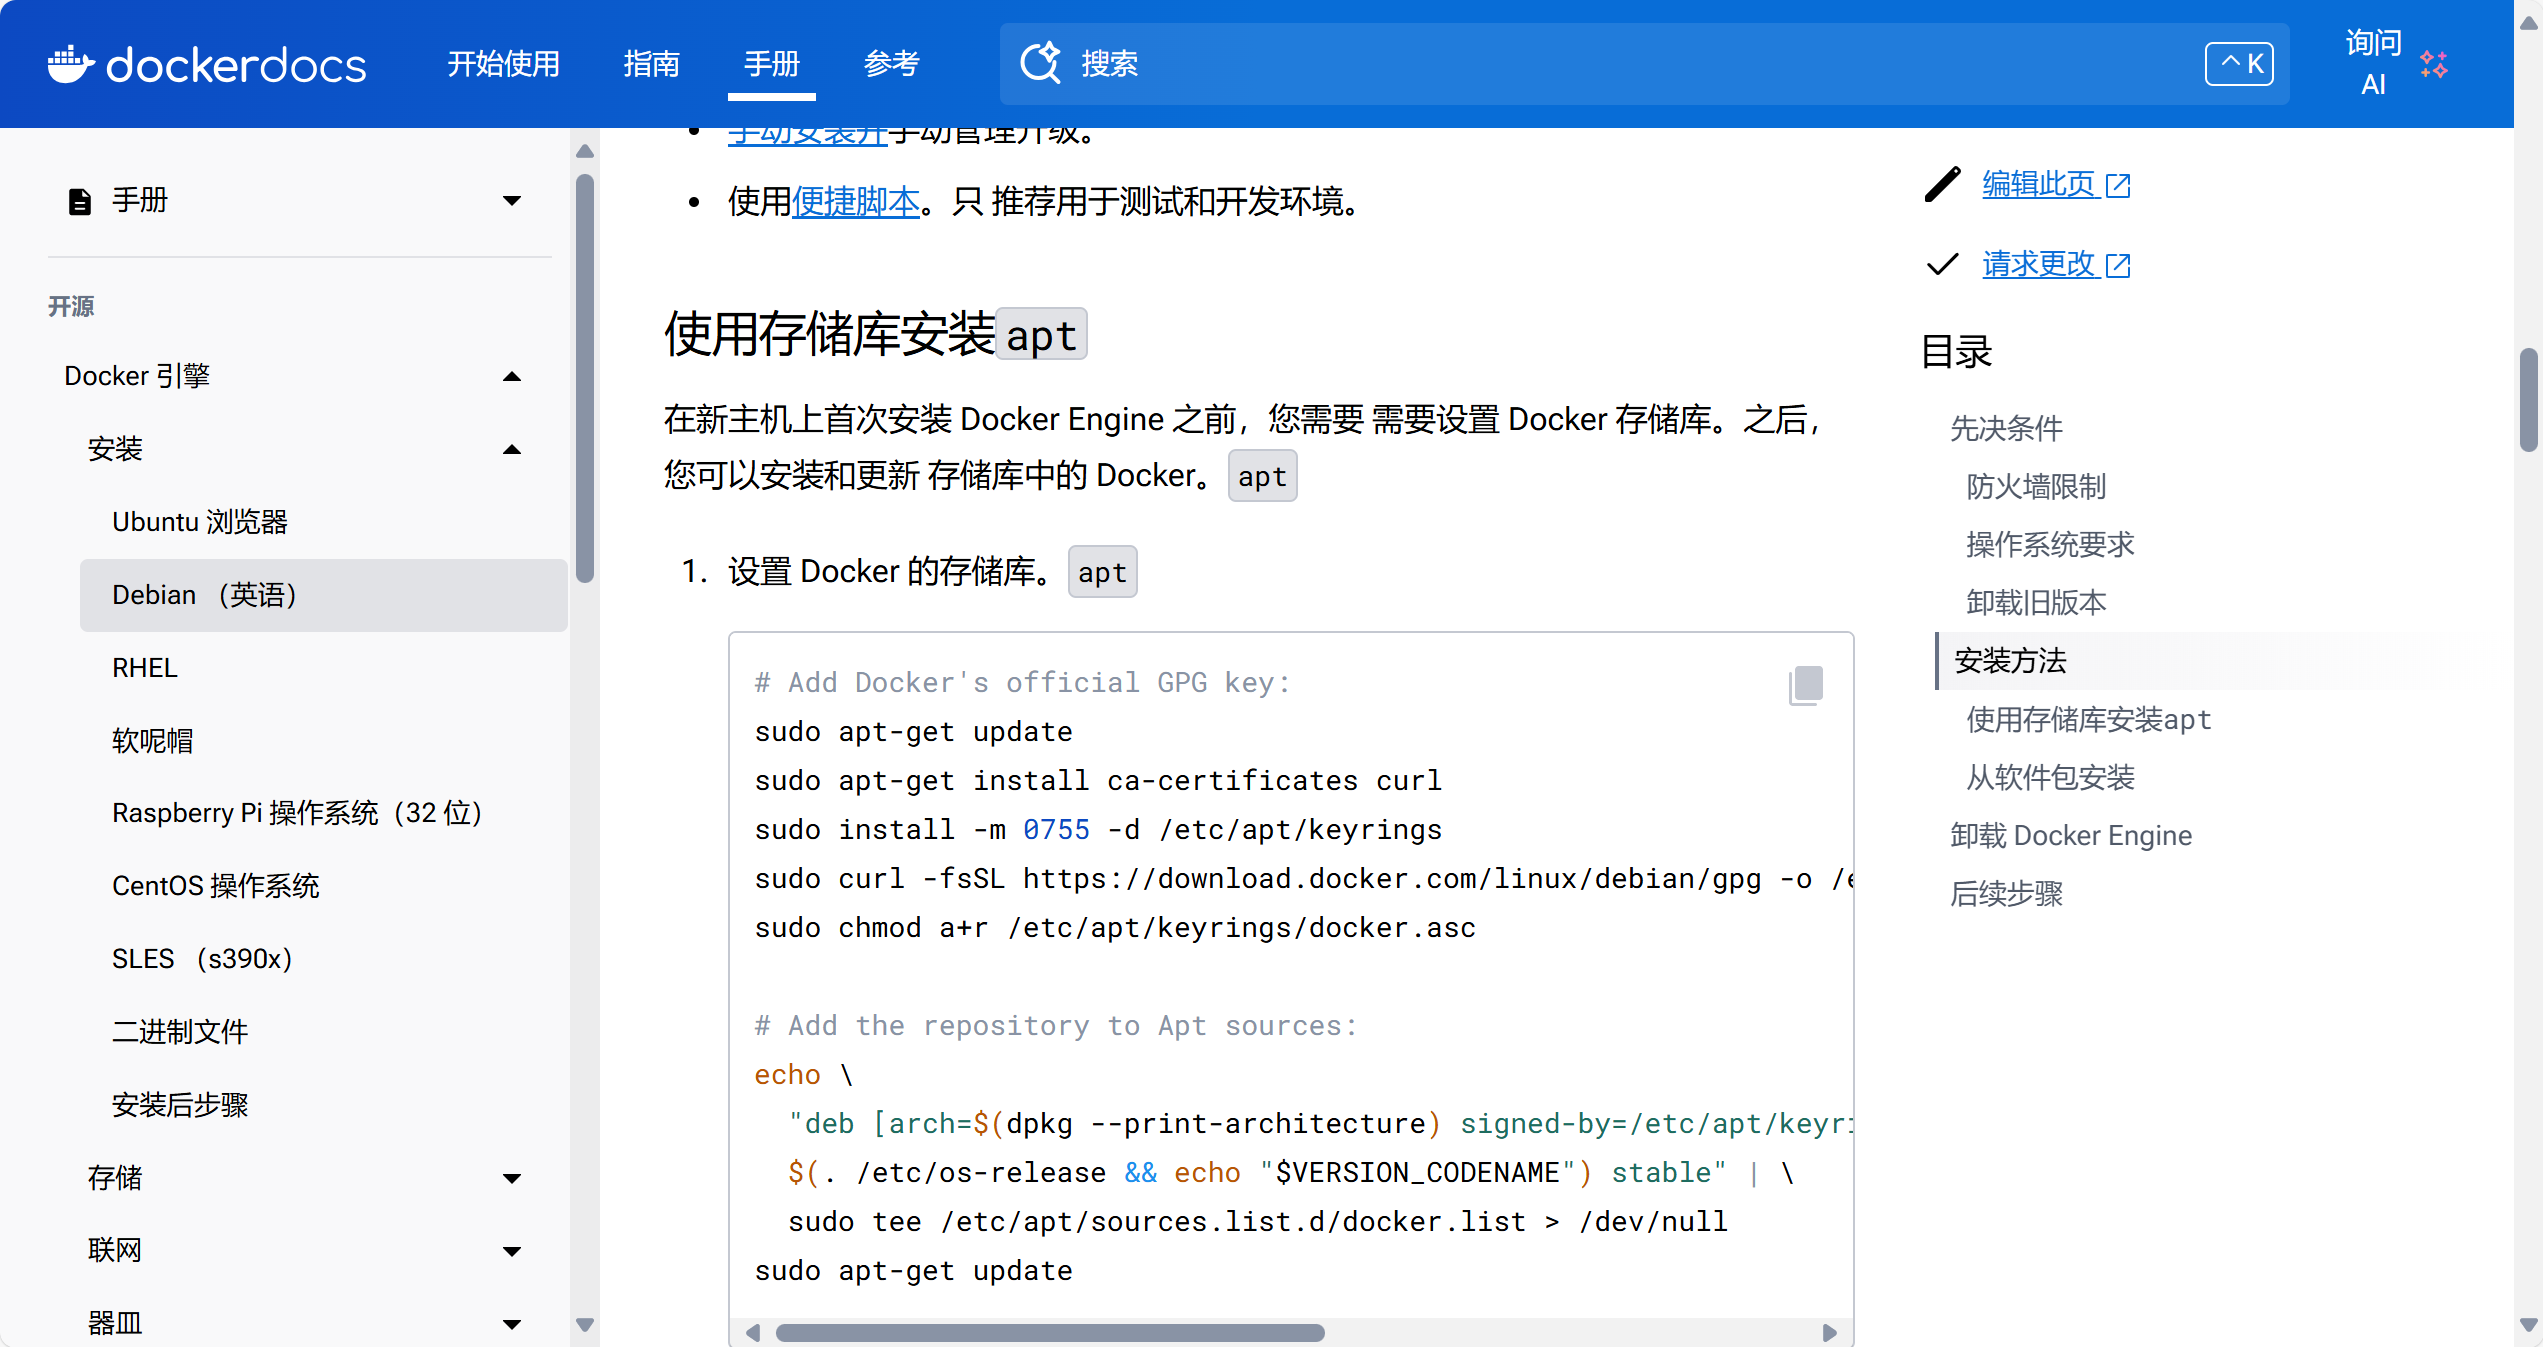Click the Docker whale logo icon
The height and width of the screenshot is (1347, 2543).
tap(70, 65)
